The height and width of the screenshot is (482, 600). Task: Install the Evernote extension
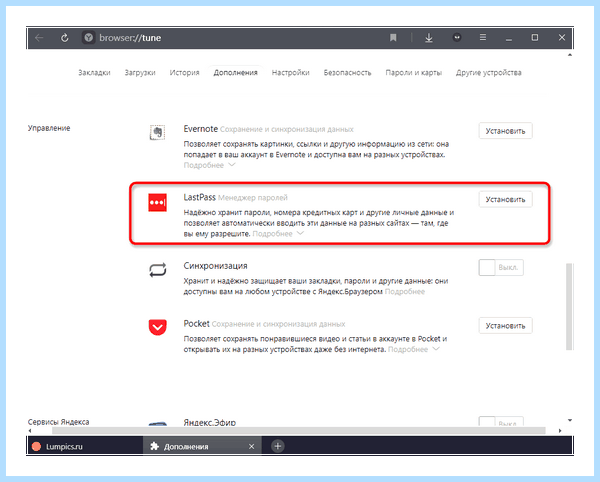[505, 131]
